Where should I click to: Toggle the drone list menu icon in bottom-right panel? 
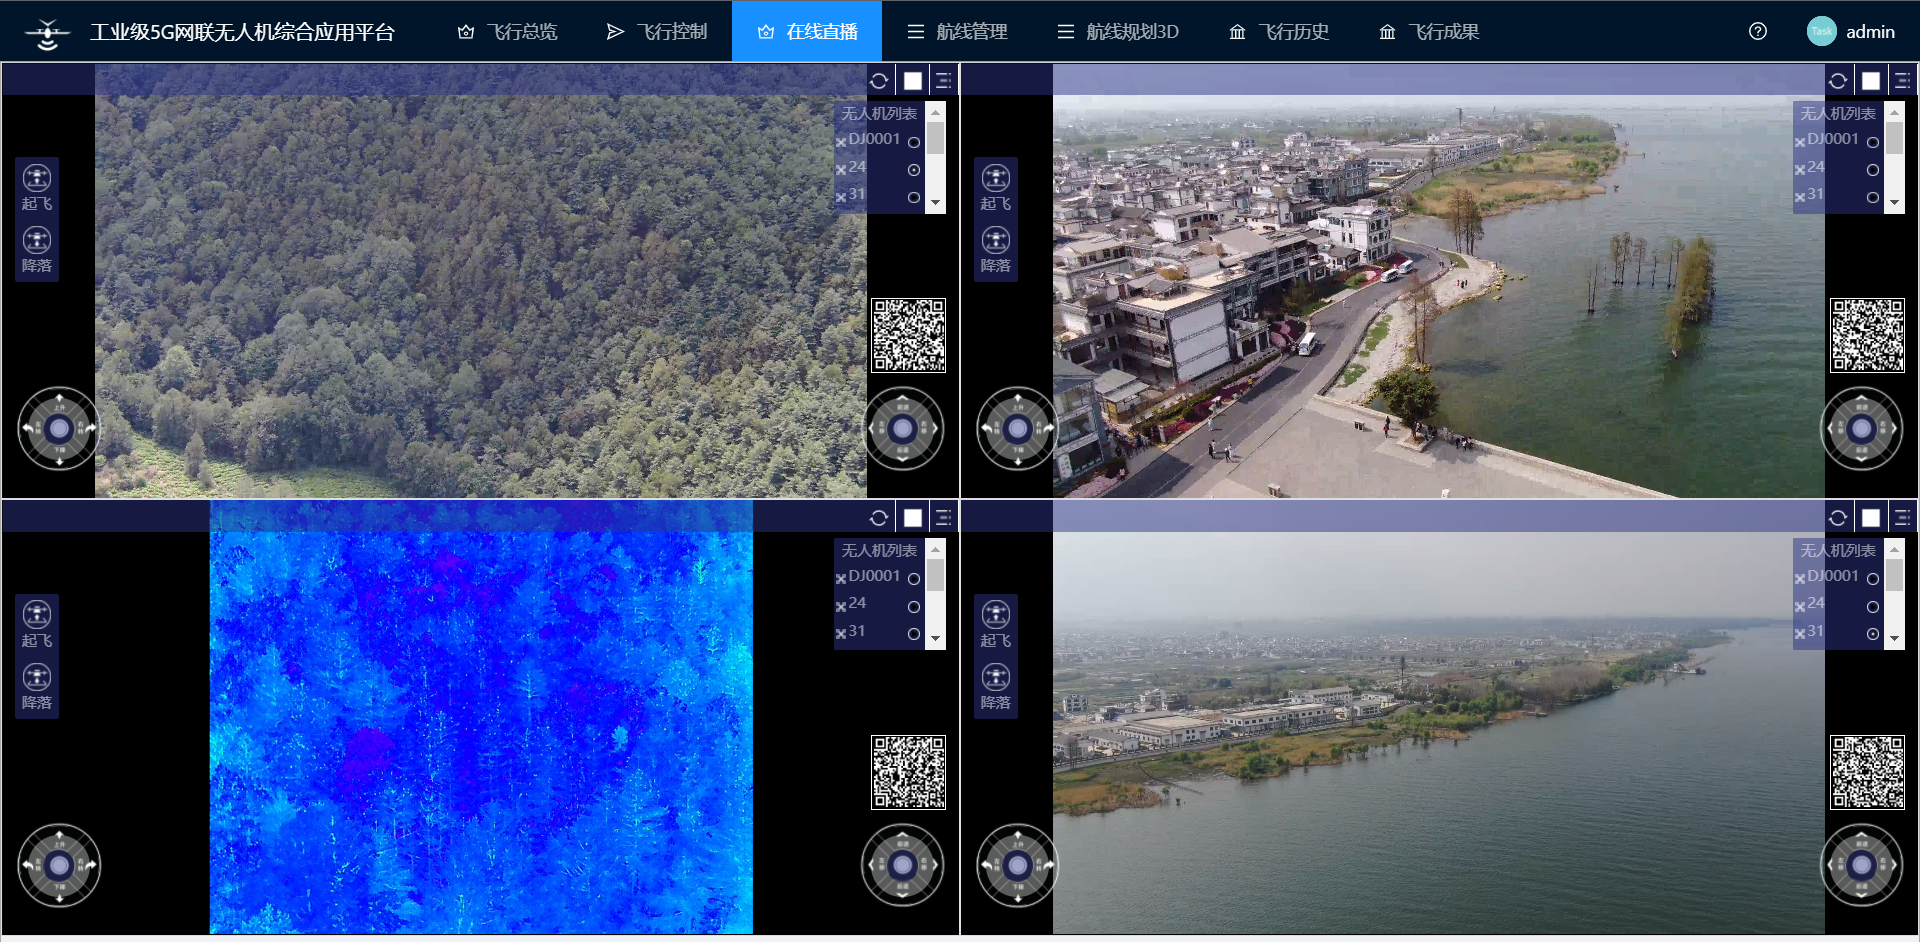click(x=1902, y=518)
